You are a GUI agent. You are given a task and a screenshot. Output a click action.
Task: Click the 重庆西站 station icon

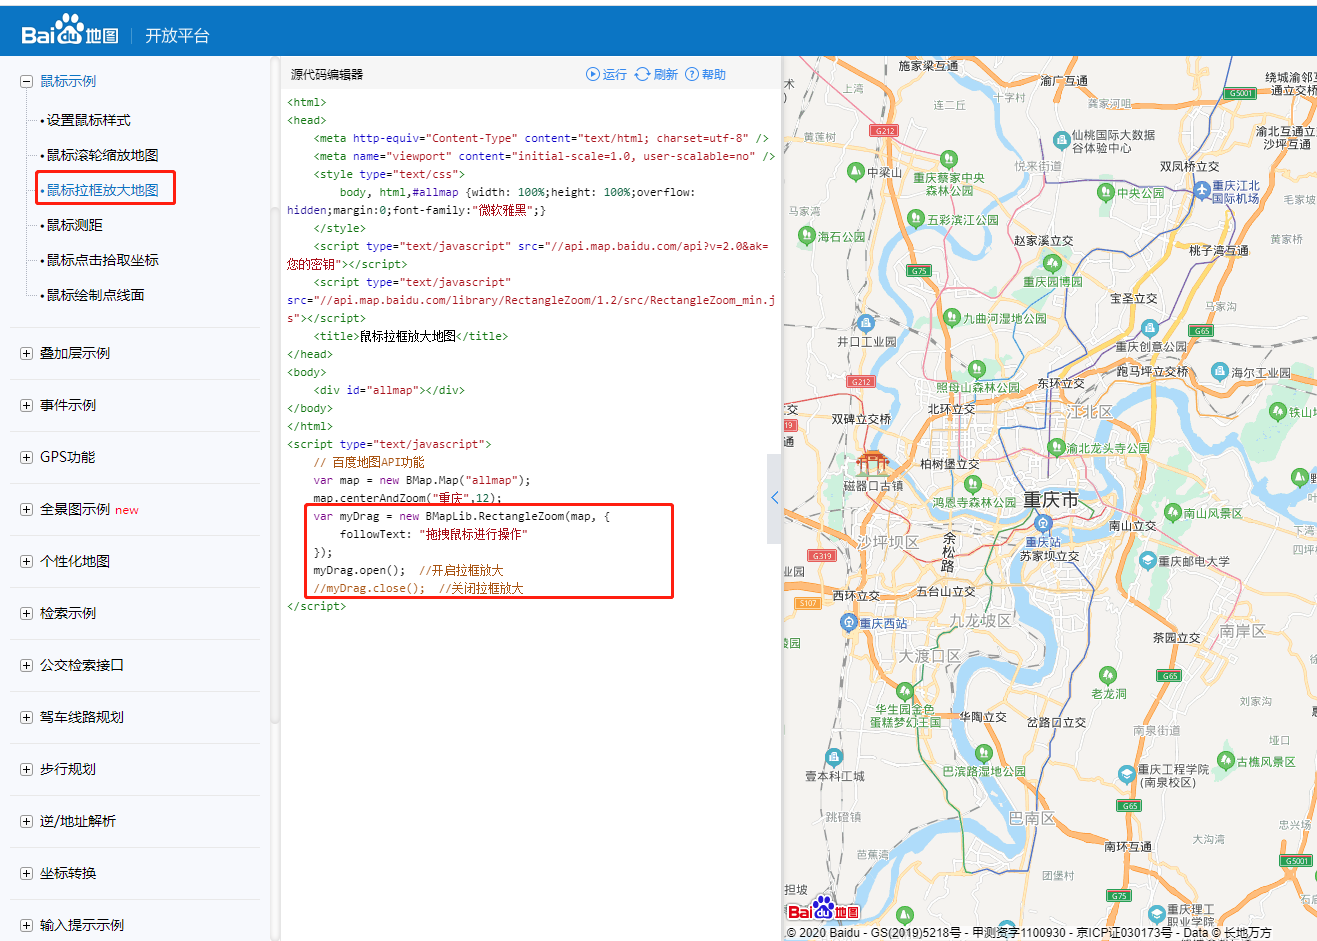click(x=849, y=622)
